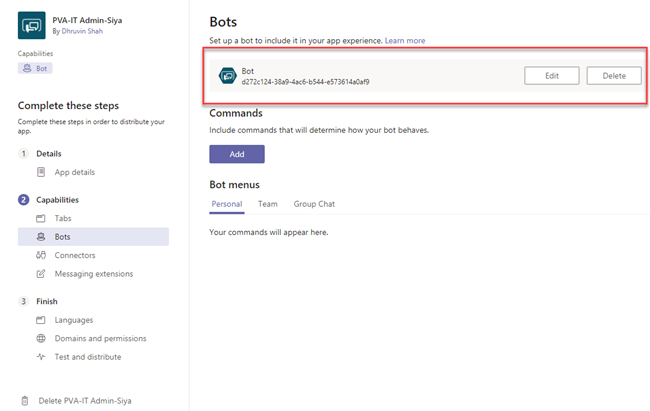Image resolution: width=650 pixels, height=411 pixels.
Task: Open the Learn more link
Action: point(405,41)
